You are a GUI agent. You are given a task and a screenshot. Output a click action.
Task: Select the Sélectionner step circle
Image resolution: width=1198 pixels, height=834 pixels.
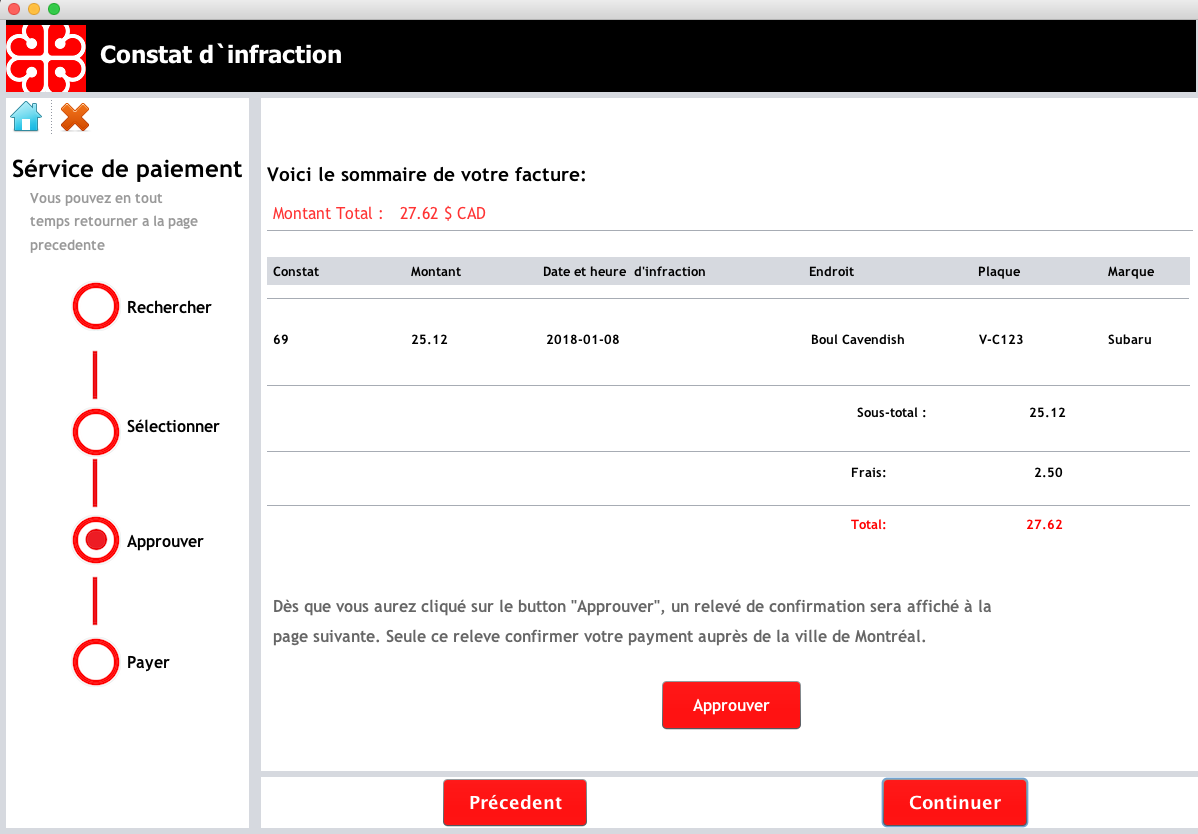tap(96, 432)
